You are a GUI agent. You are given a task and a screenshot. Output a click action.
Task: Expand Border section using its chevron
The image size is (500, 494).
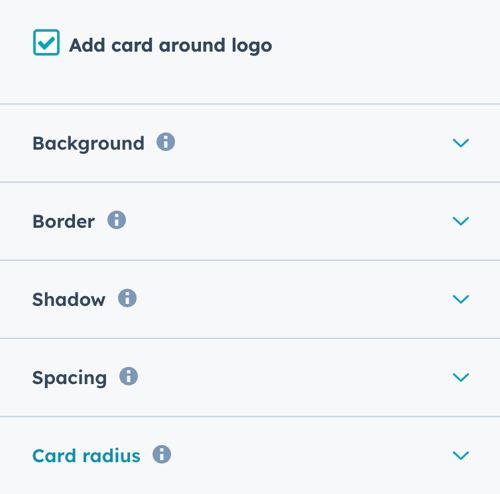461,221
